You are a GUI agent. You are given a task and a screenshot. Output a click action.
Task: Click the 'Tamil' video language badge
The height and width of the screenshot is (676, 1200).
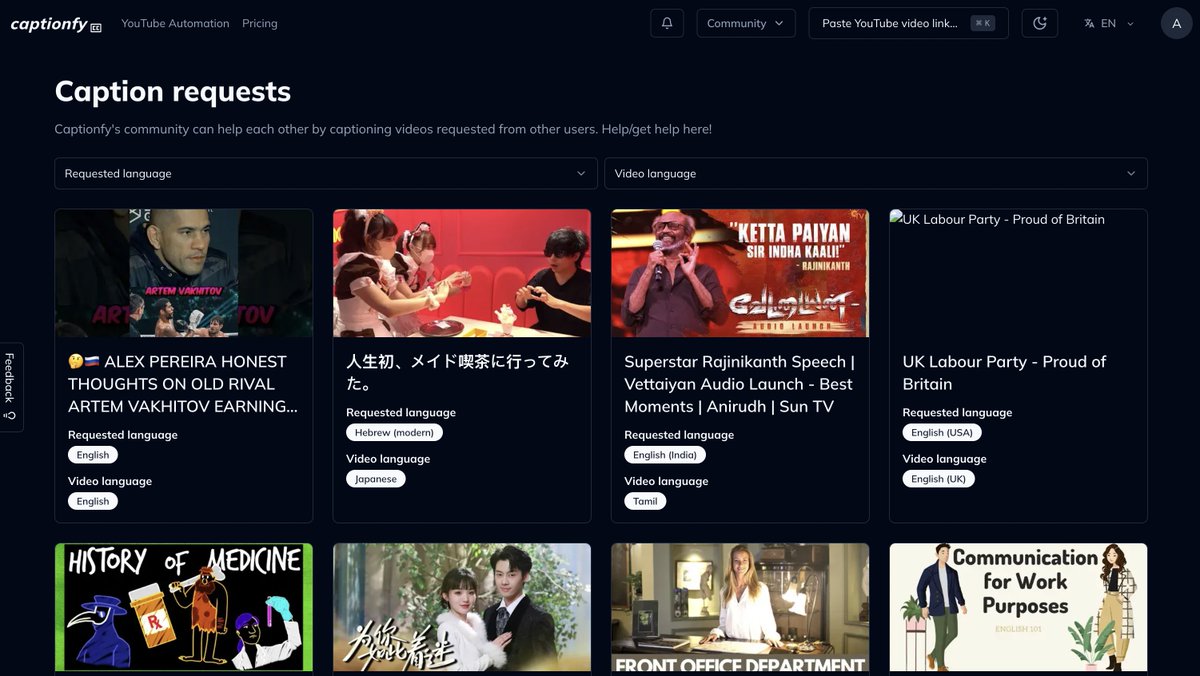pos(645,501)
